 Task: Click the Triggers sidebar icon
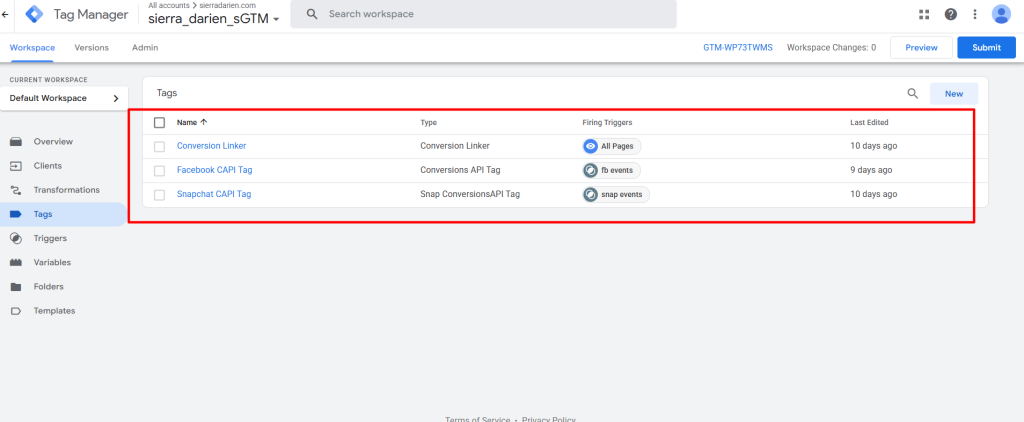click(16, 238)
